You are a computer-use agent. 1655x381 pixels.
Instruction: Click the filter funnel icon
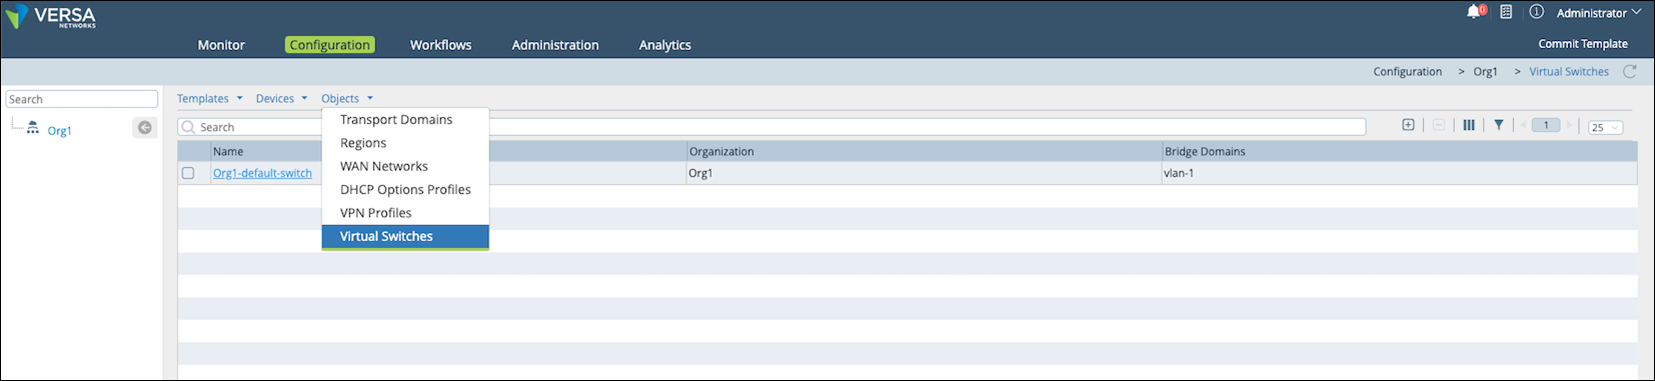coord(1498,125)
